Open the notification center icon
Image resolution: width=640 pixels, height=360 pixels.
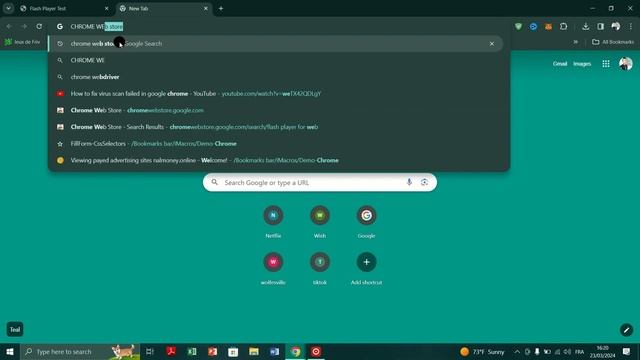click(x=627, y=351)
